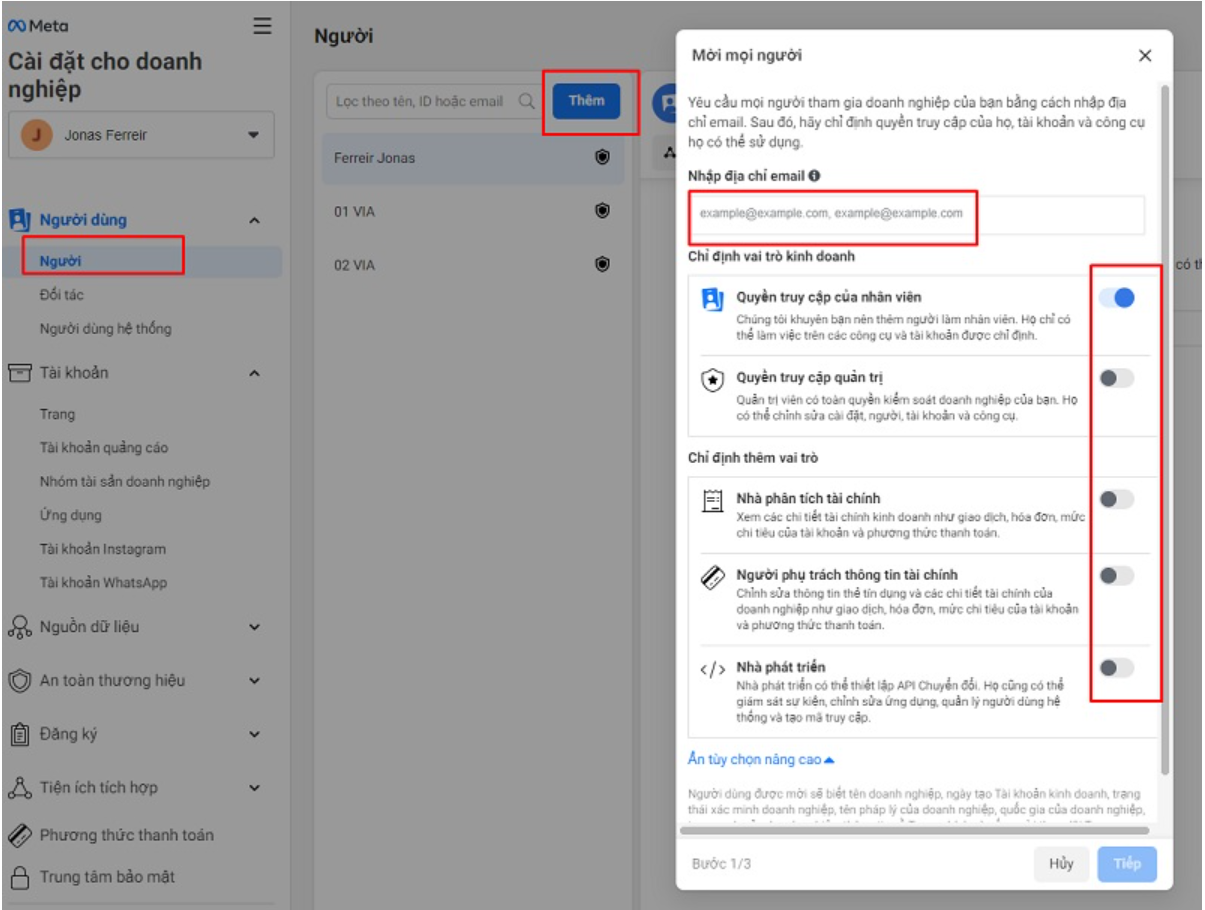
Task: Select Đối tác in the sidebar
Action: coord(62,295)
